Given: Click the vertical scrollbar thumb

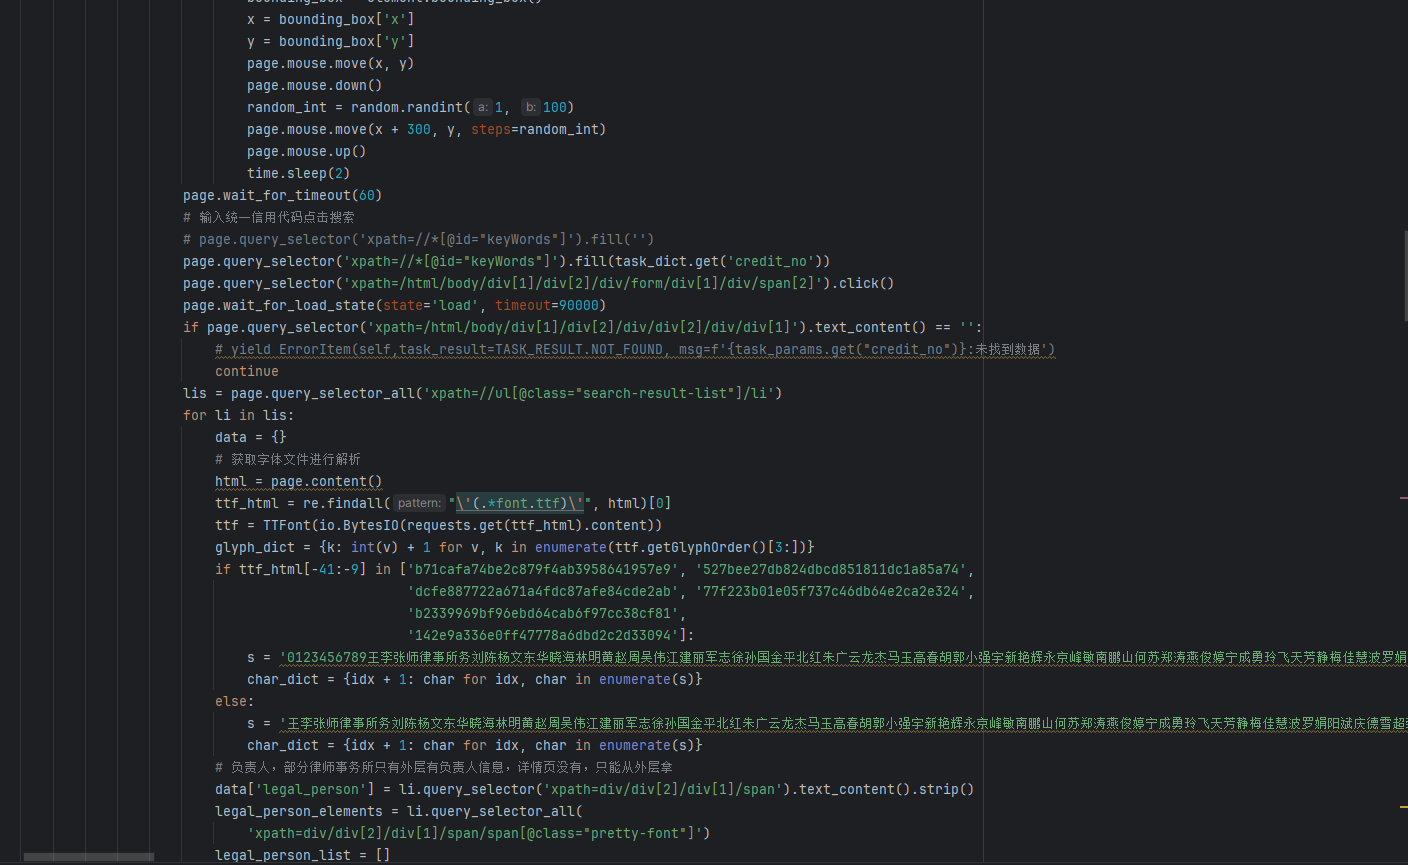Looking at the screenshot, I should pos(1406,275).
